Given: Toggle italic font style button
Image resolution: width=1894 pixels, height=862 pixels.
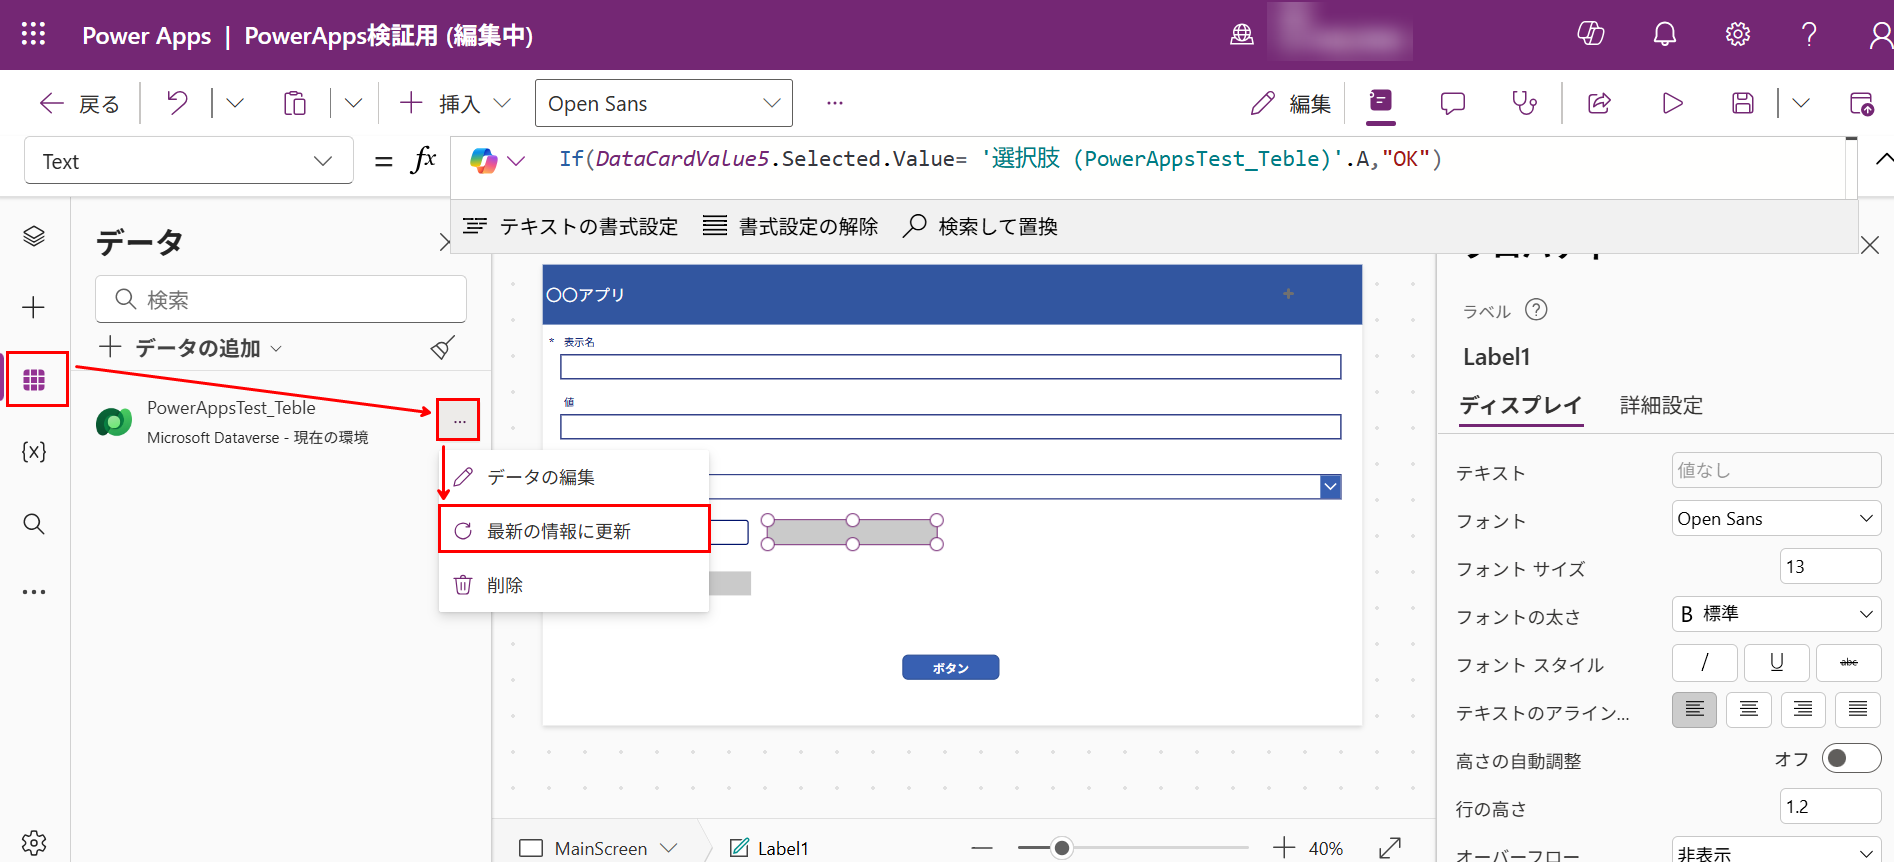Looking at the screenshot, I should click(1704, 663).
